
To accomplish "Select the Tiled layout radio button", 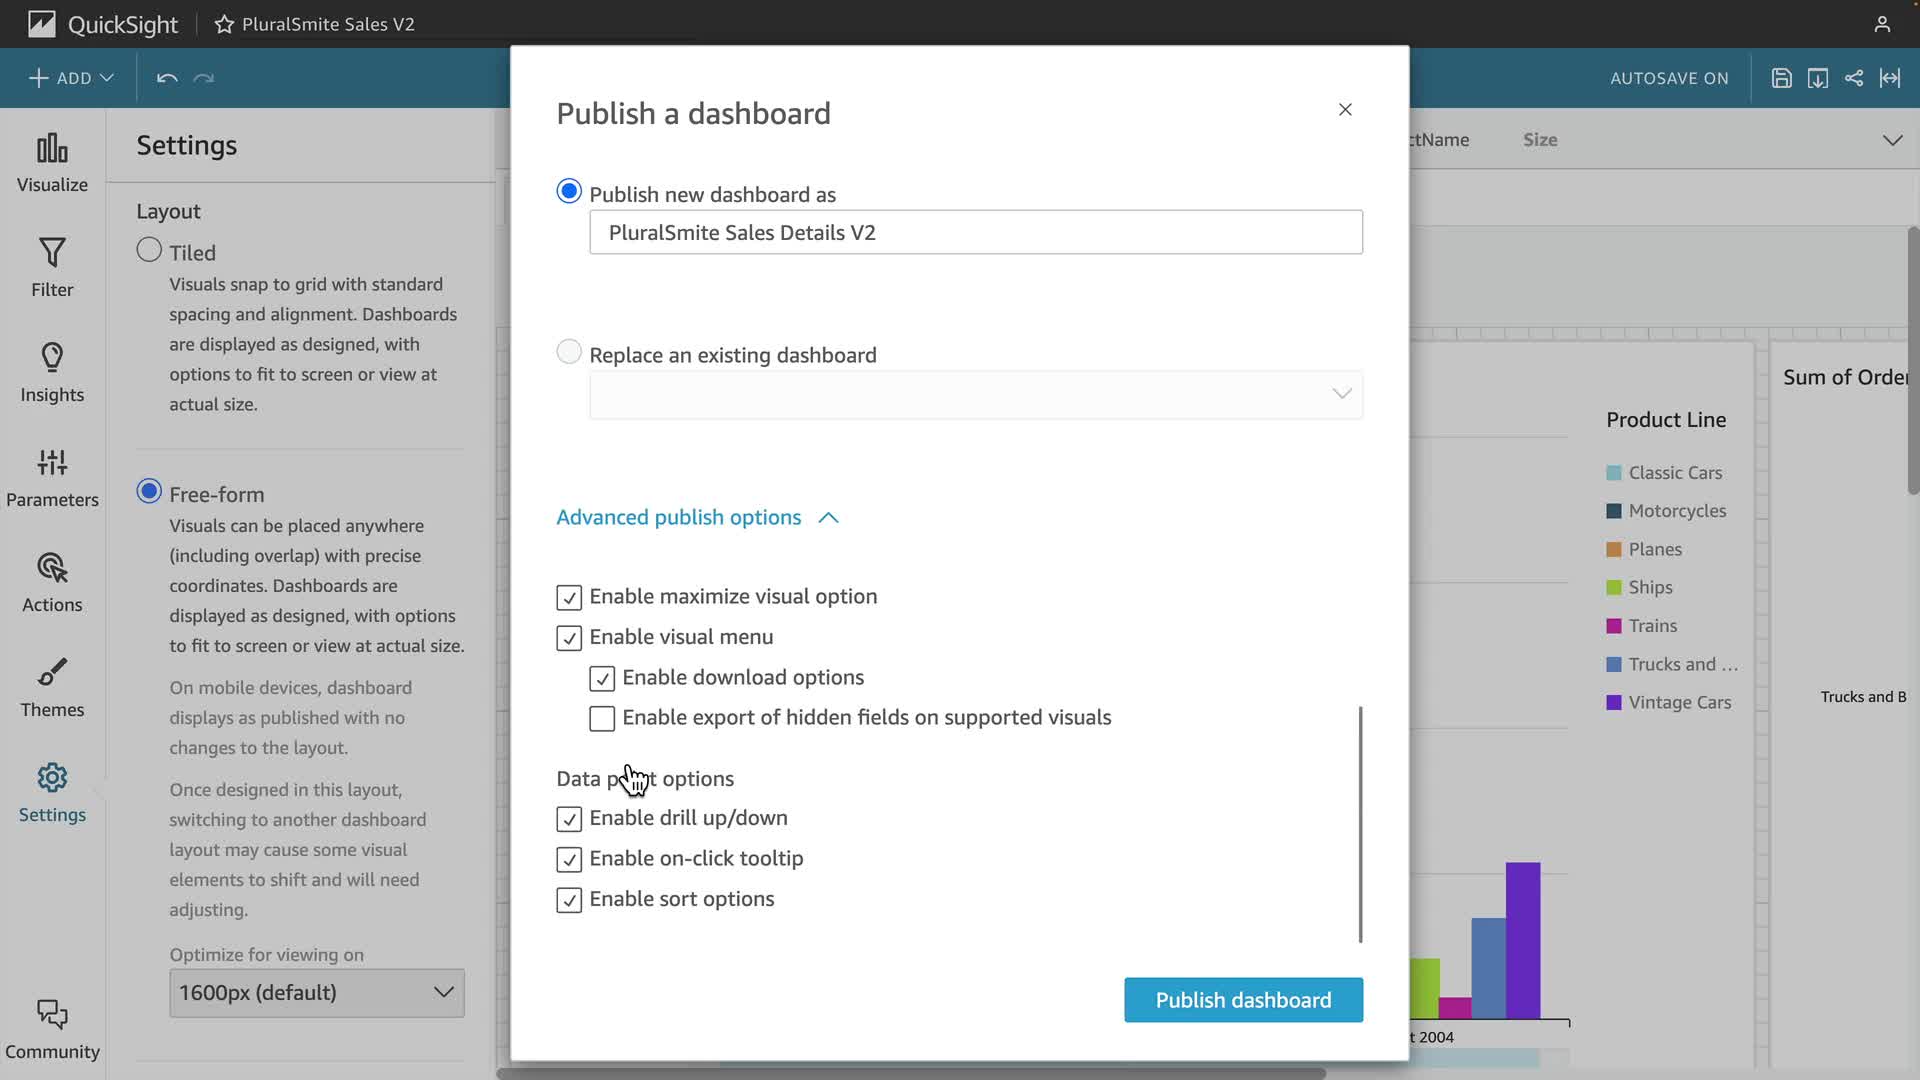I will click(149, 250).
